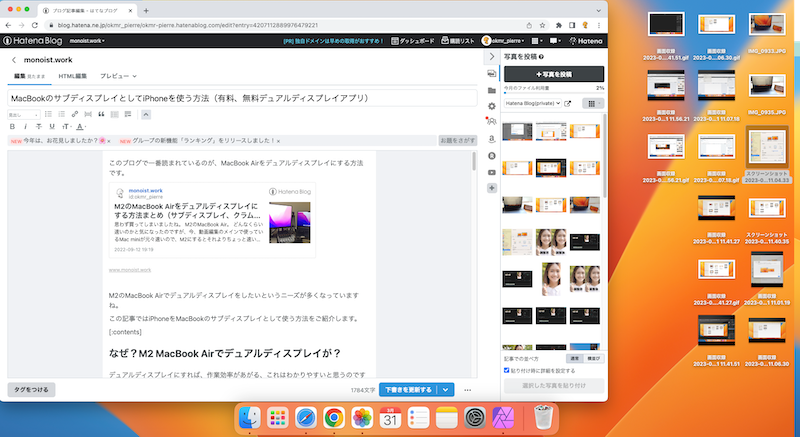
Task: Dismiss the ランキング release notification
Action: coord(279,141)
